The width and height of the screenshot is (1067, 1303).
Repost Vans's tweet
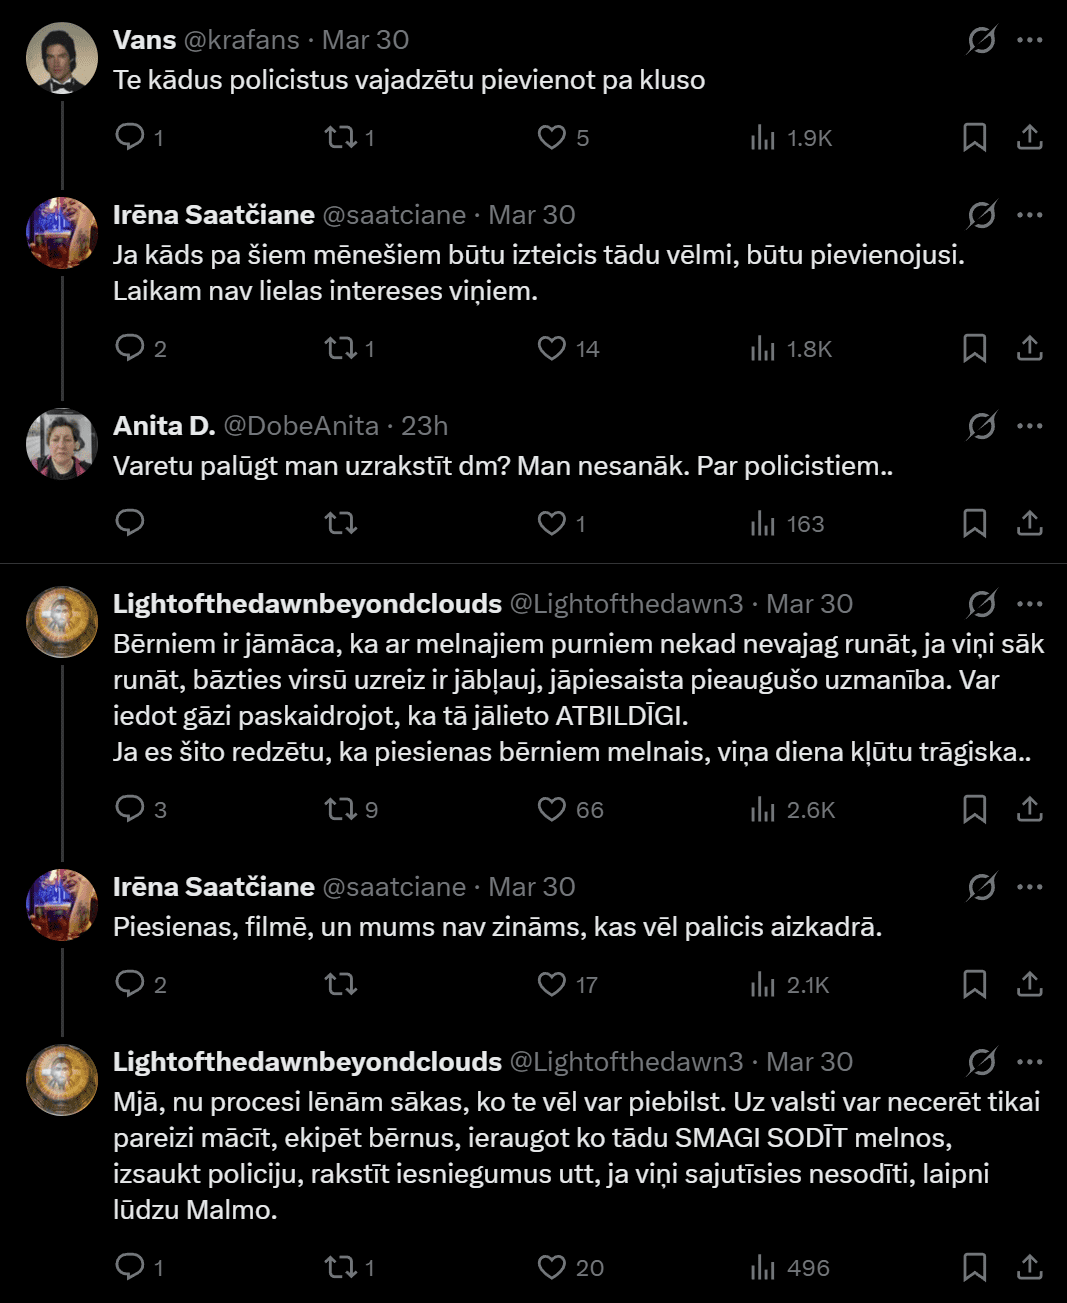click(341, 137)
